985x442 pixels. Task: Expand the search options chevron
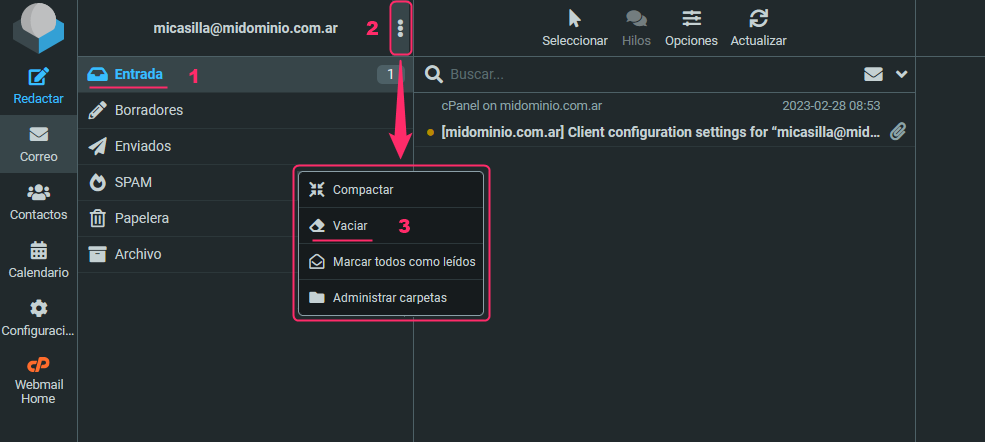pos(901,75)
